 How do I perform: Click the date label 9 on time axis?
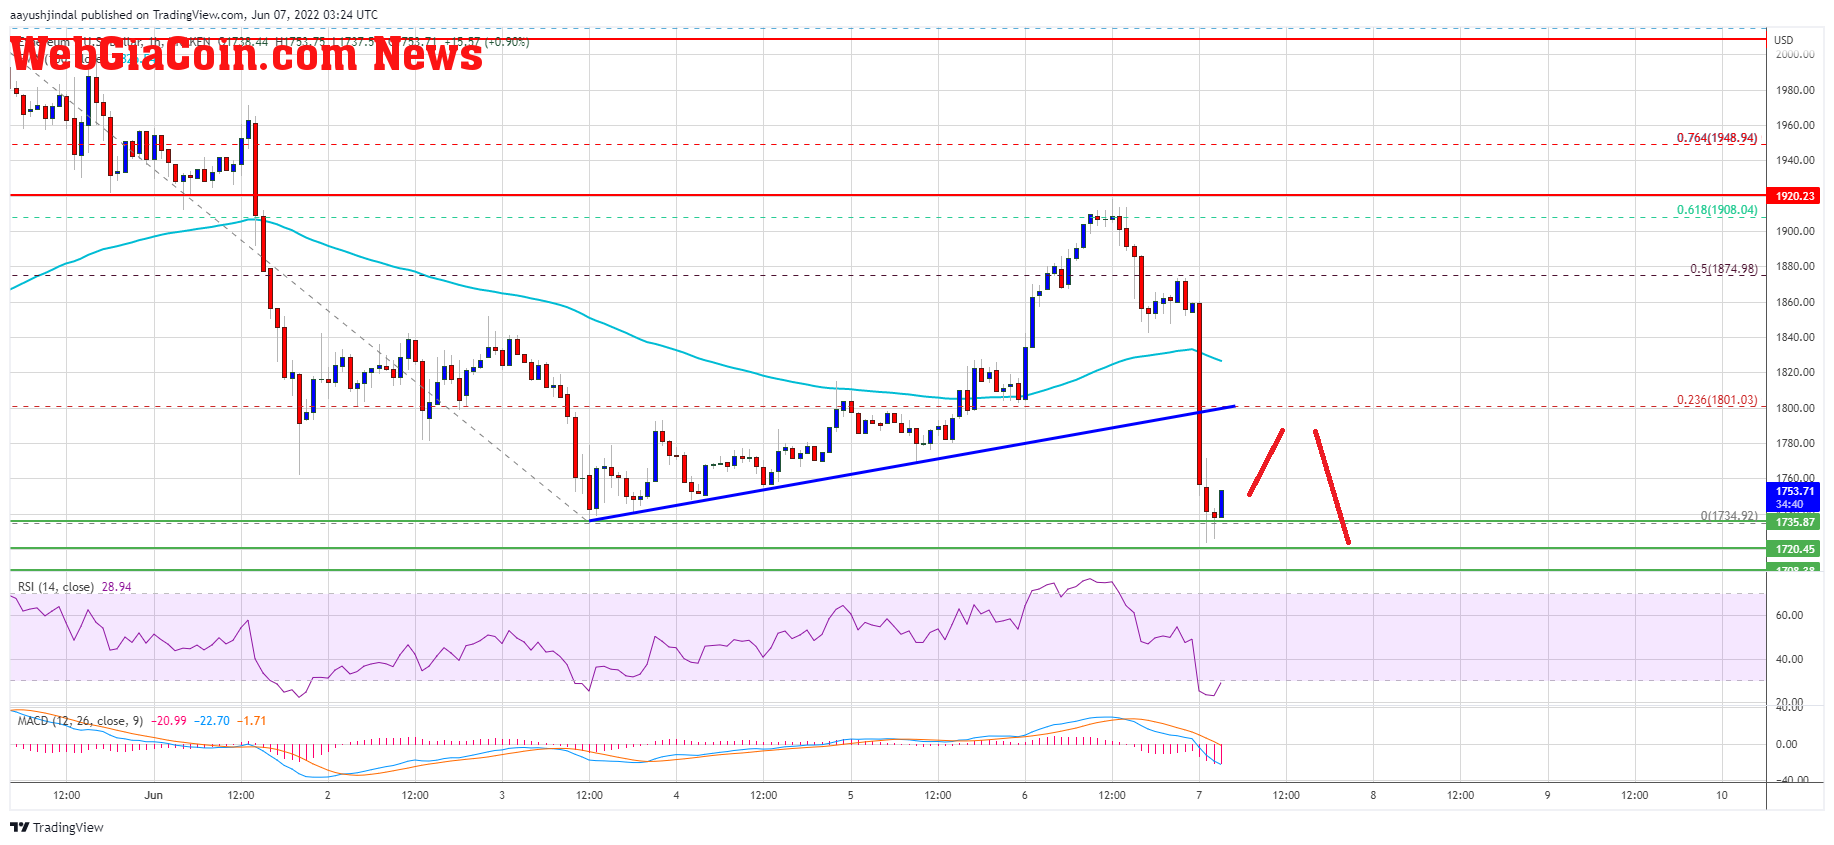pyautogui.click(x=1547, y=795)
